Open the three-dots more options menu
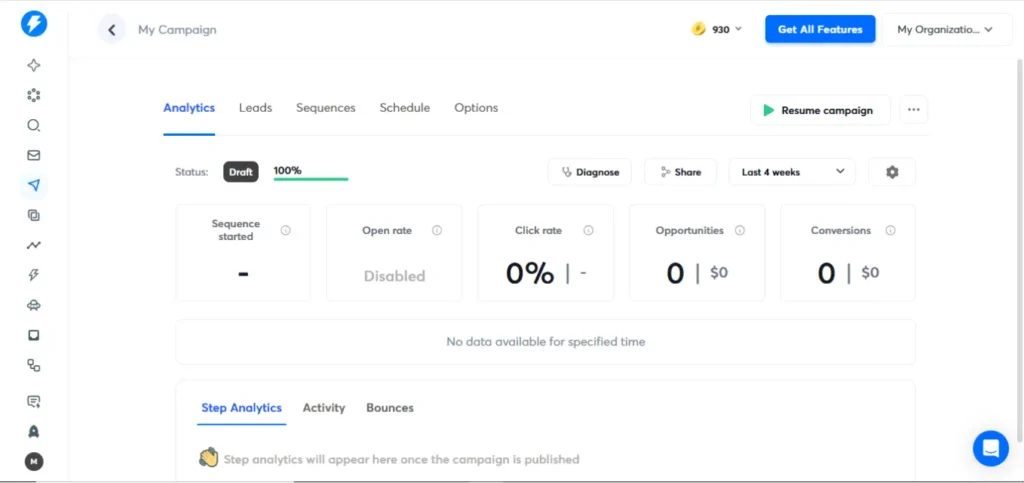The width and height of the screenshot is (1024, 483). tap(914, 110)
